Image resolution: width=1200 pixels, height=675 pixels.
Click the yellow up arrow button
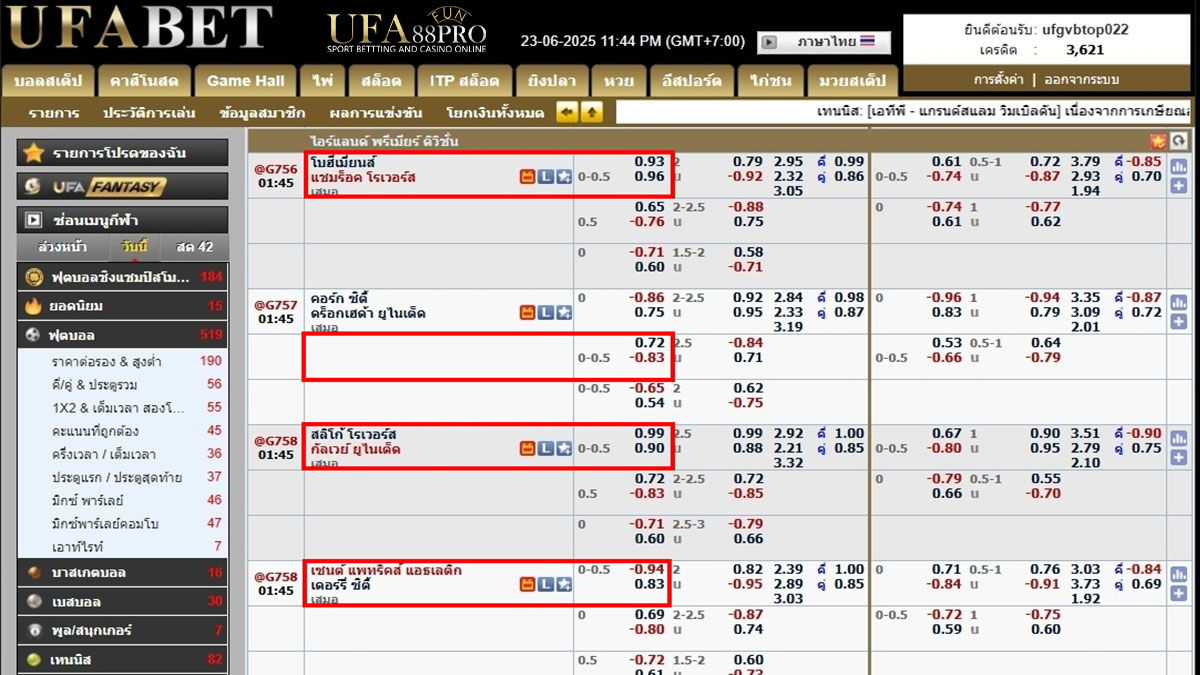tap(592, 112)
